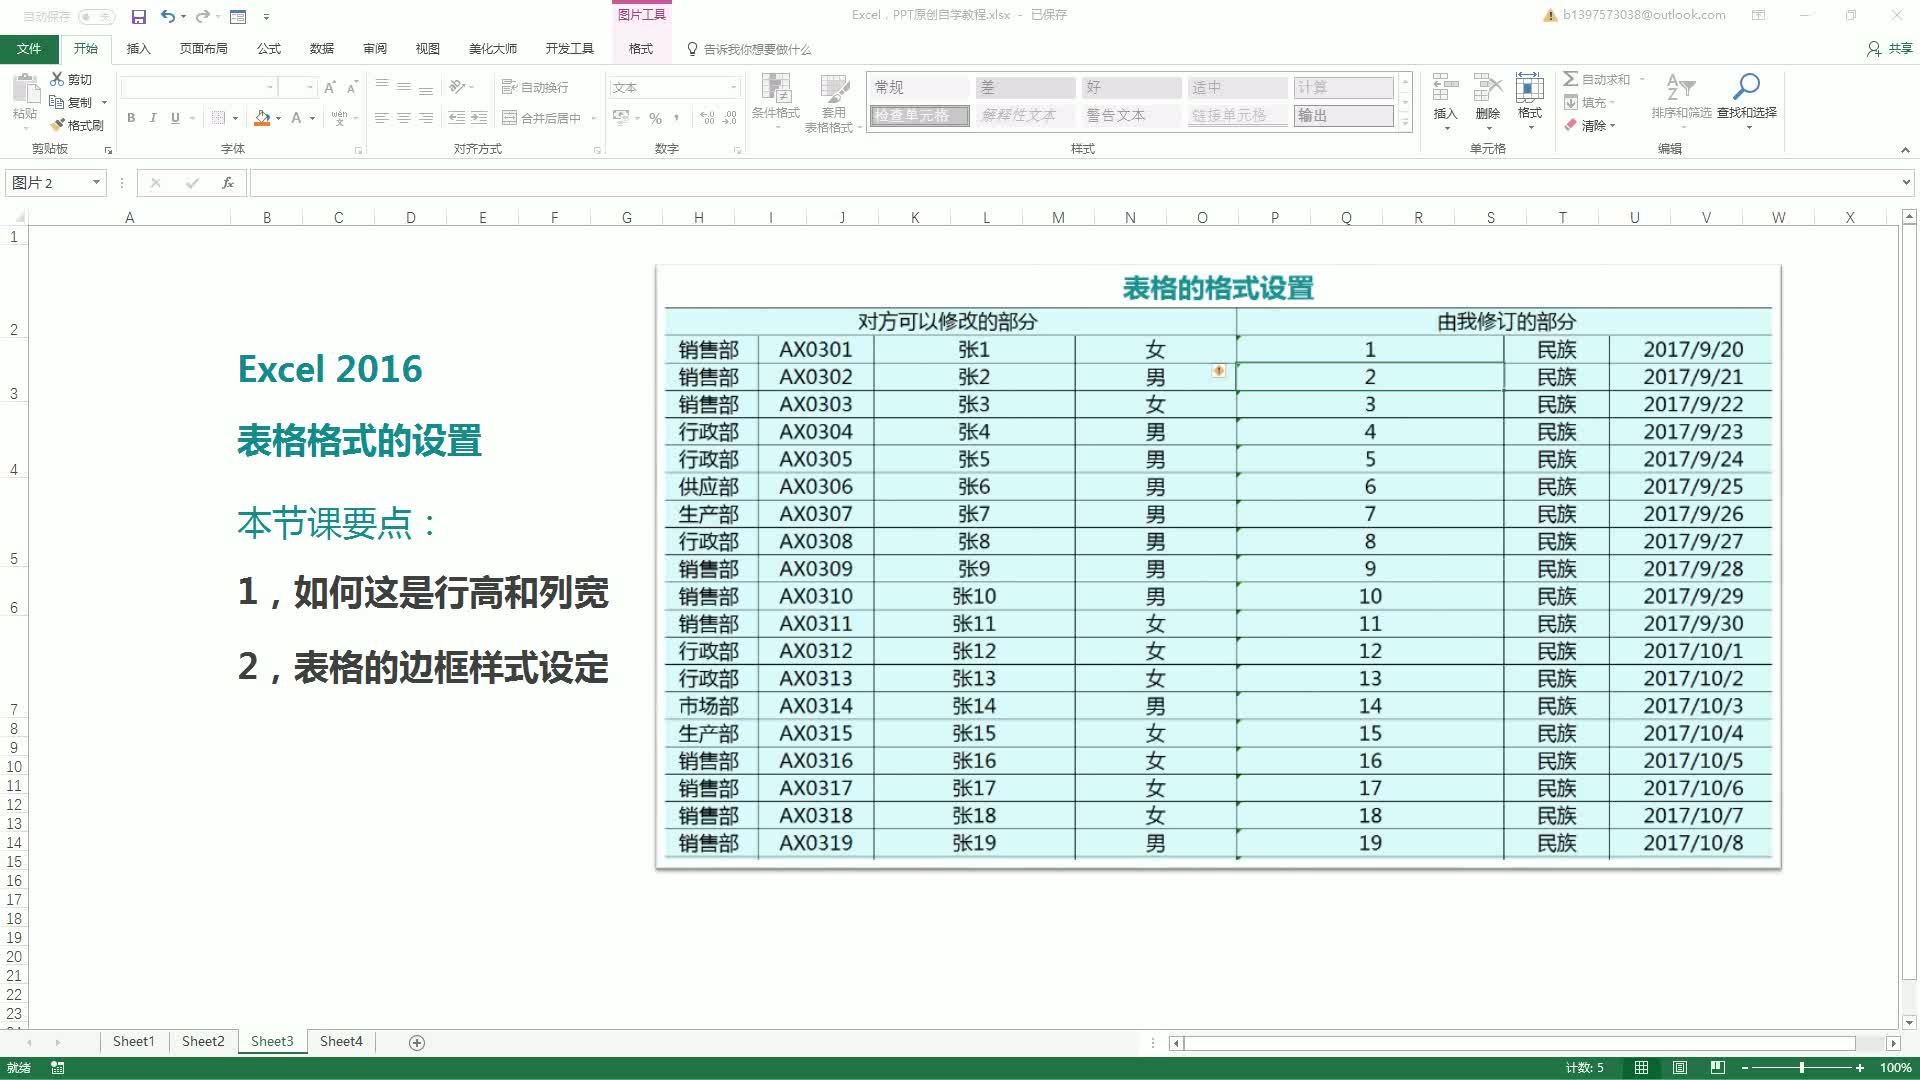Switch to the 数据 ribbon tab
1920x1080 pixels.
point(321,48)
